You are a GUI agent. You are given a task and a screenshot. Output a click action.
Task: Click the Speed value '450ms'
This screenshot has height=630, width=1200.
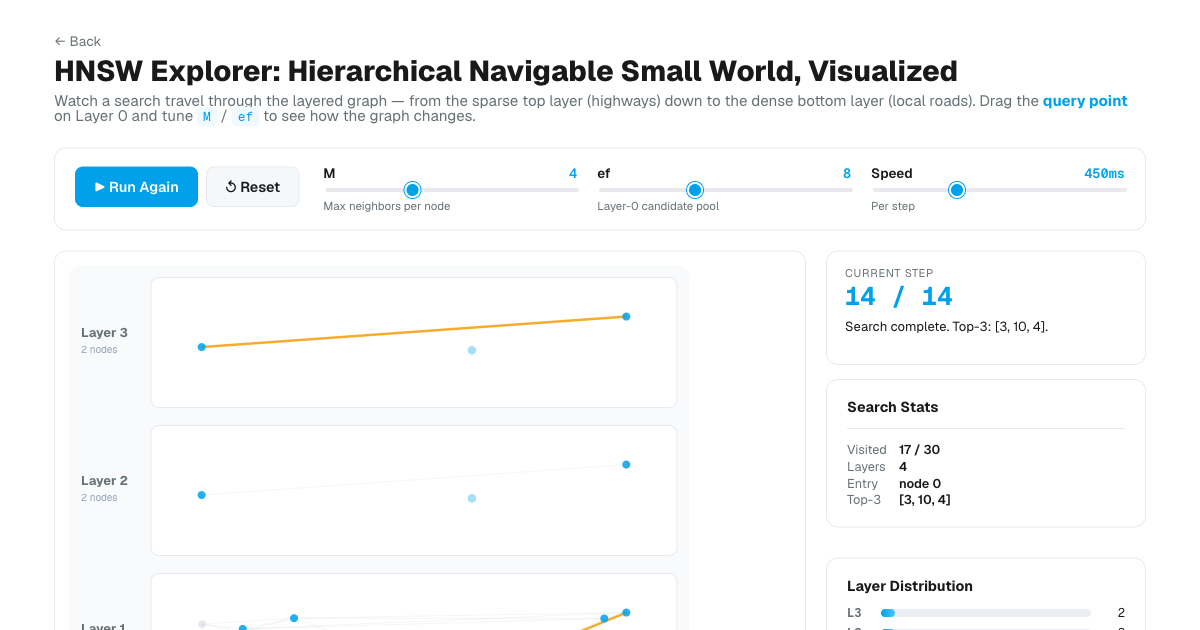pos(1105,173)
